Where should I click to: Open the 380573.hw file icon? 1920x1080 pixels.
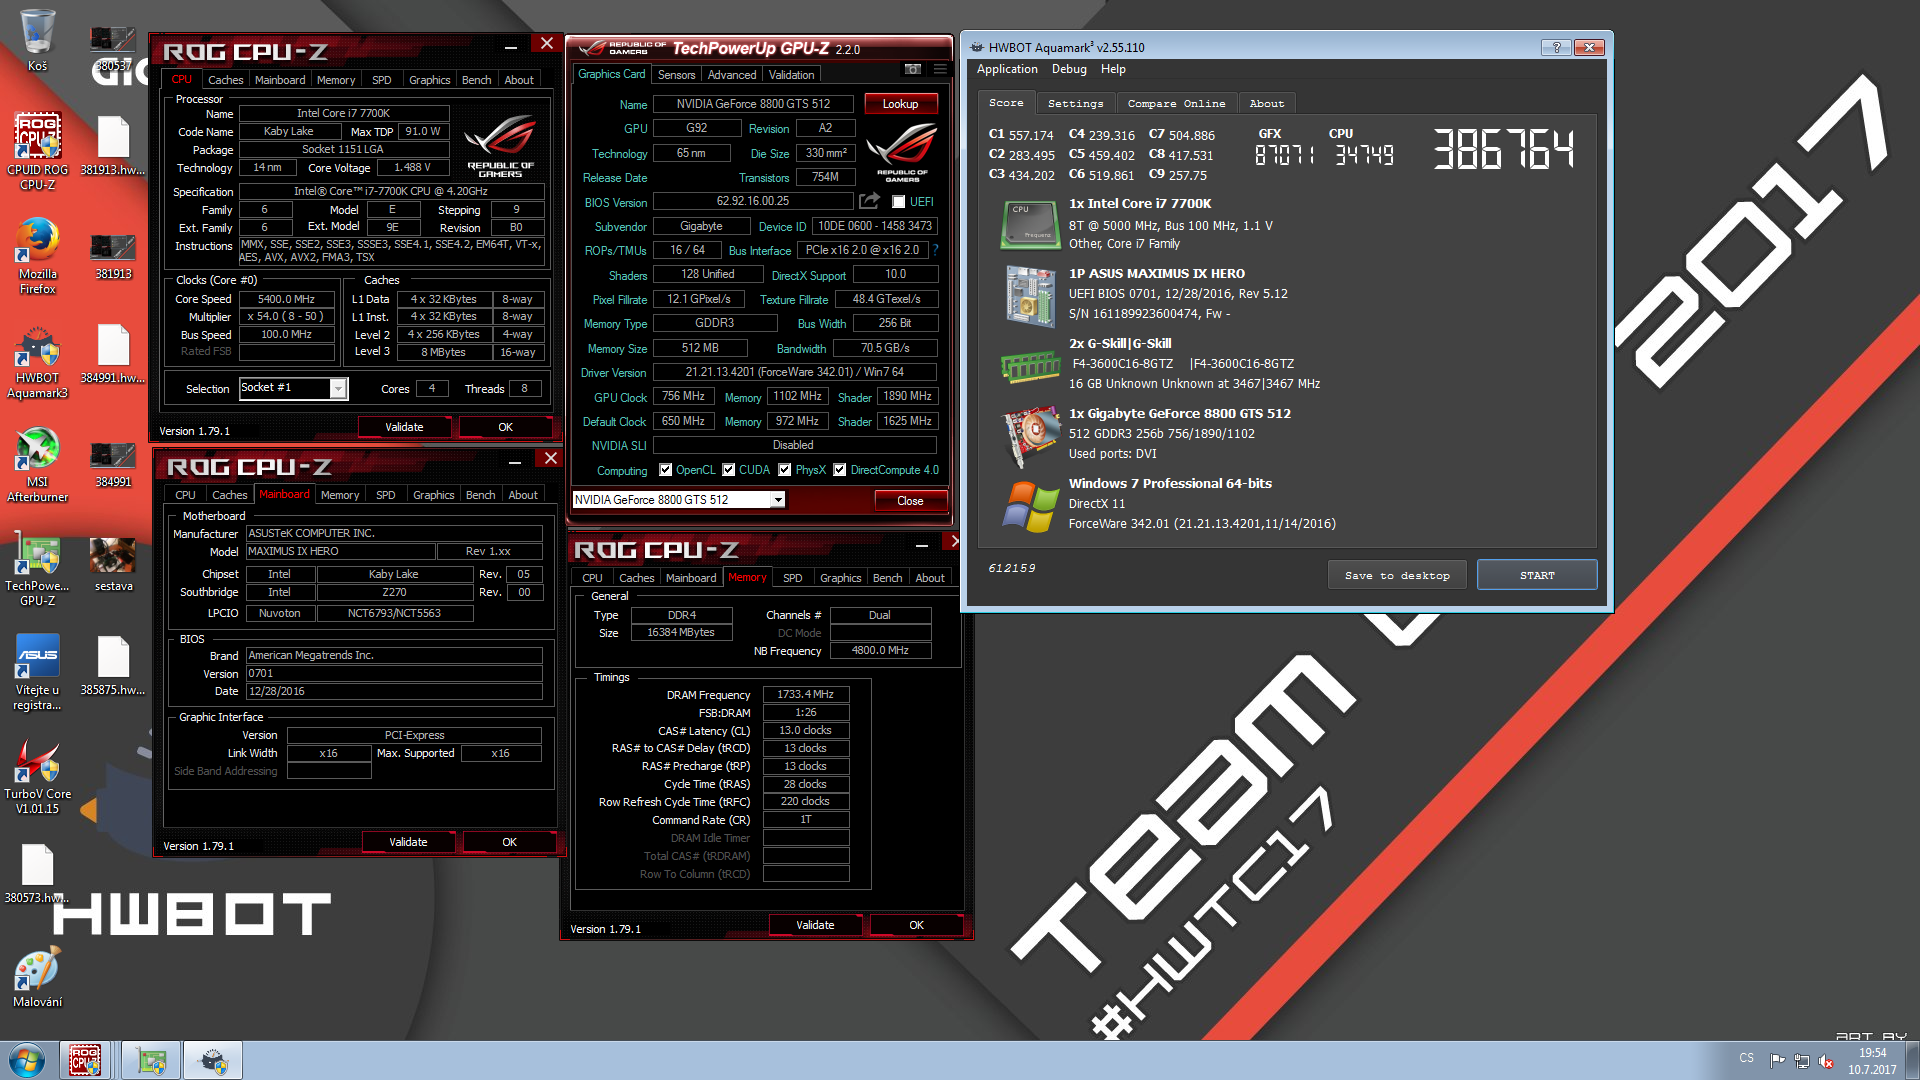[x=37, y=874]
